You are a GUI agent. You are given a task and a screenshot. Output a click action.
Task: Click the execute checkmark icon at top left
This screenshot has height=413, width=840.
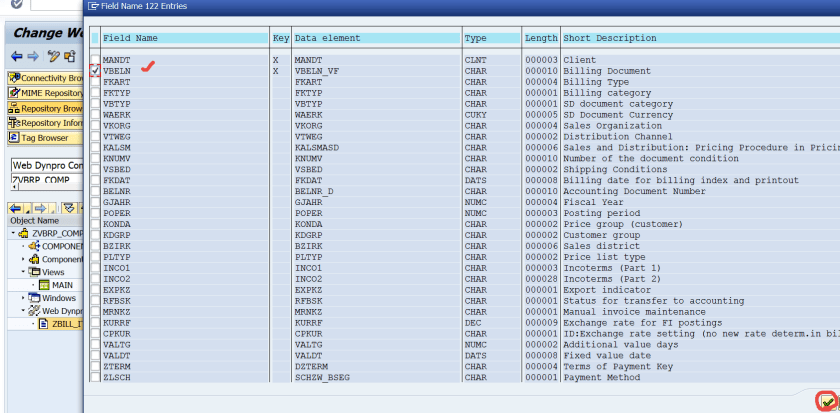pyautogui.click(x=17, y=4)
